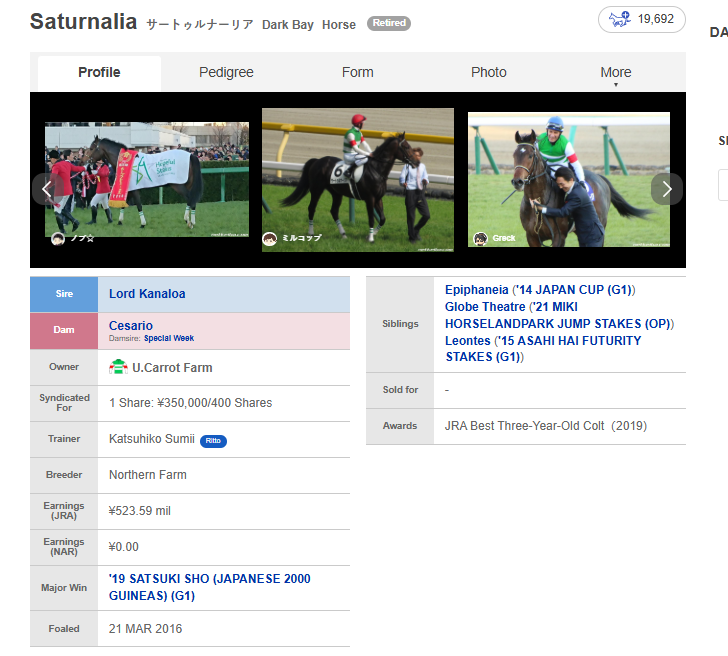
Task: Open sibling Epiphaneia link
Action: (x=476, y=290)
